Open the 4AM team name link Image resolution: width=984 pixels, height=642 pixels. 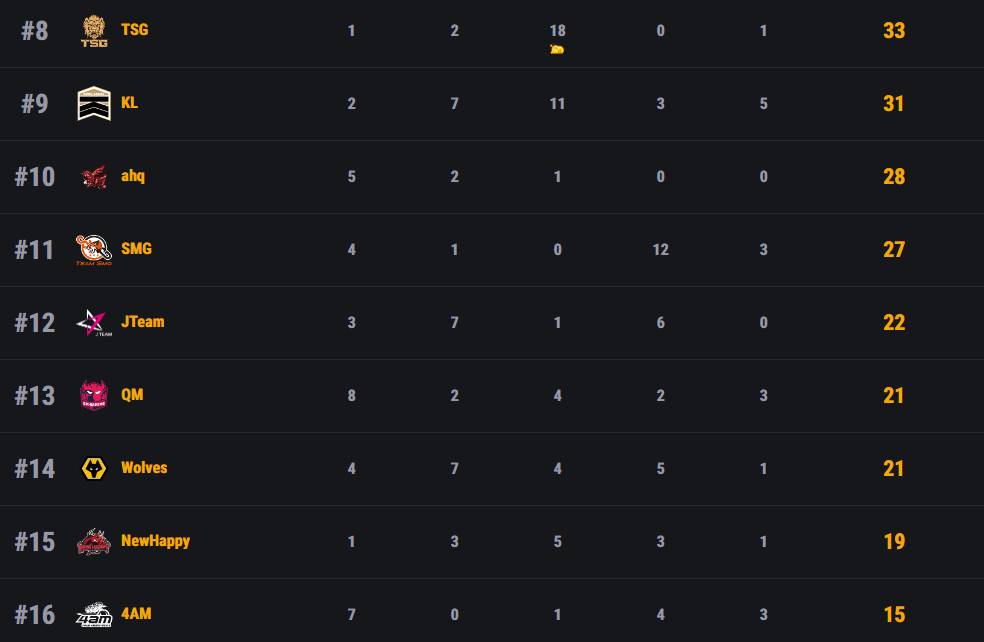(x=136, y=614)
